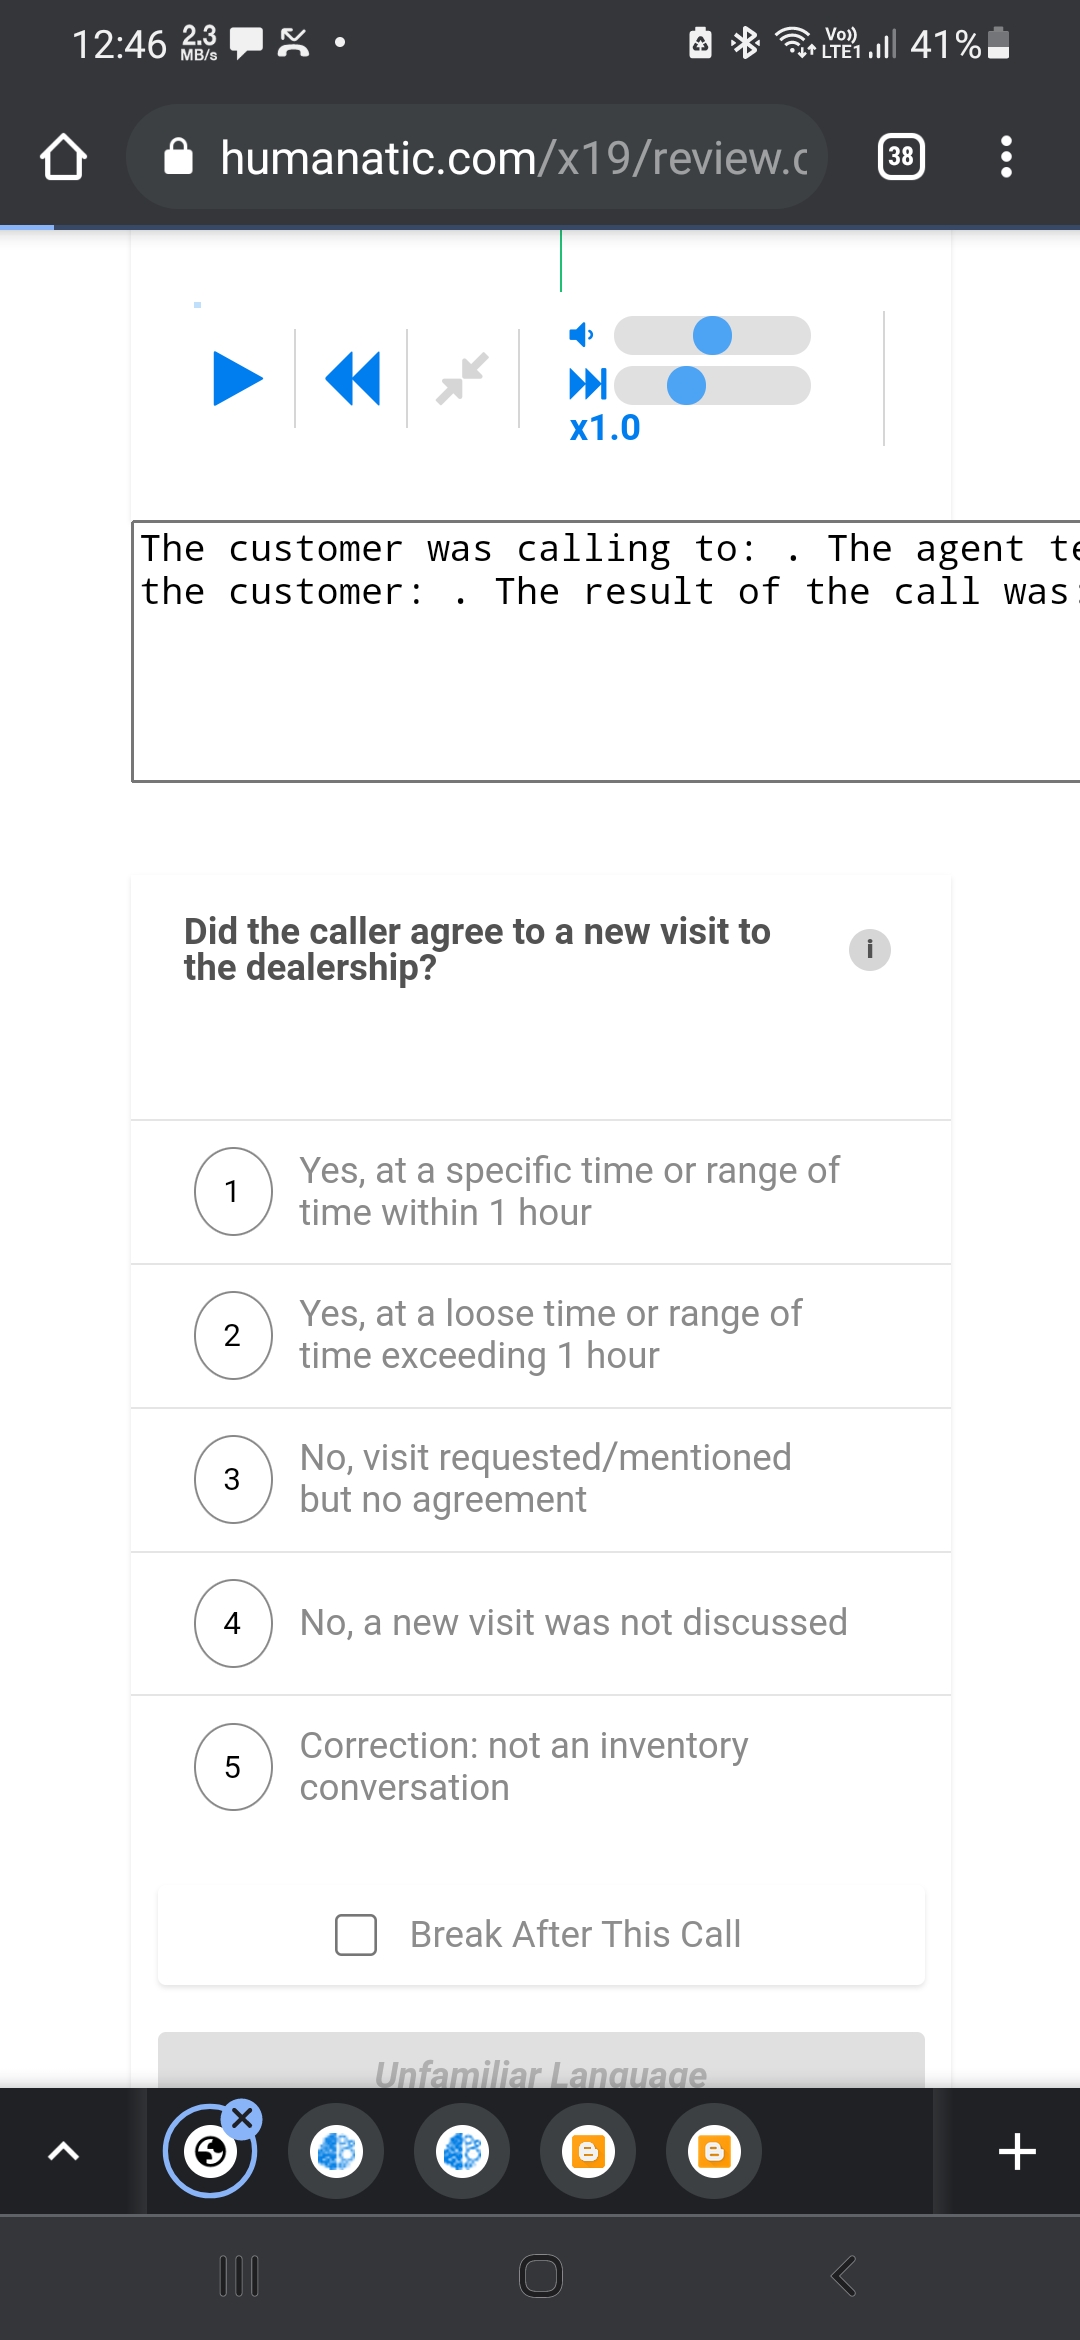Adjust the volume slider knob
Viewport: 1080px width, 2340px height.
point(712,336)
